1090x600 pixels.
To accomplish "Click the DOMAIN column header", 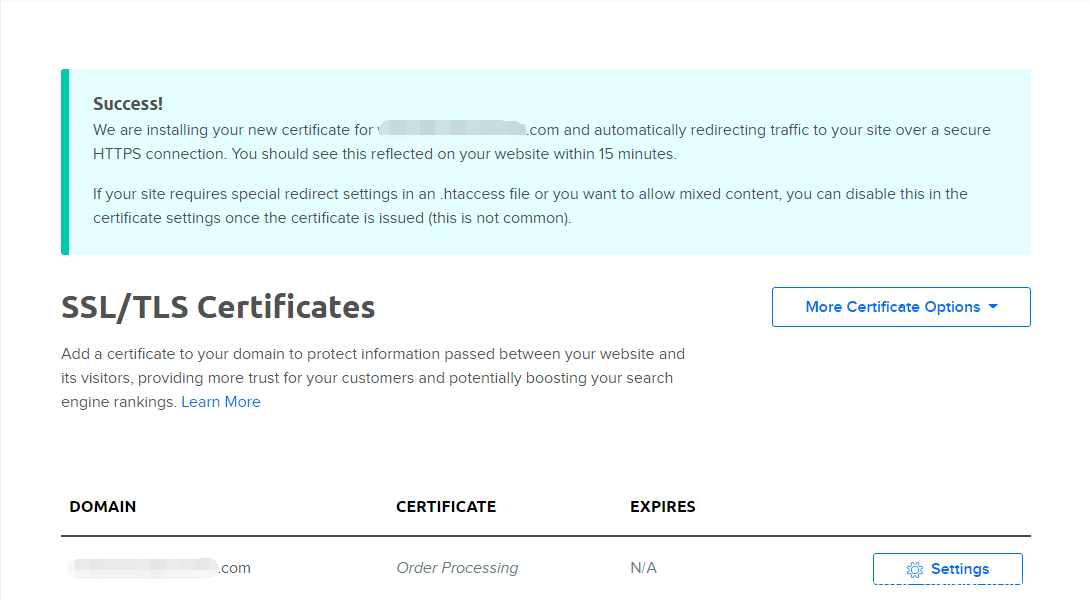I will 103,506.
